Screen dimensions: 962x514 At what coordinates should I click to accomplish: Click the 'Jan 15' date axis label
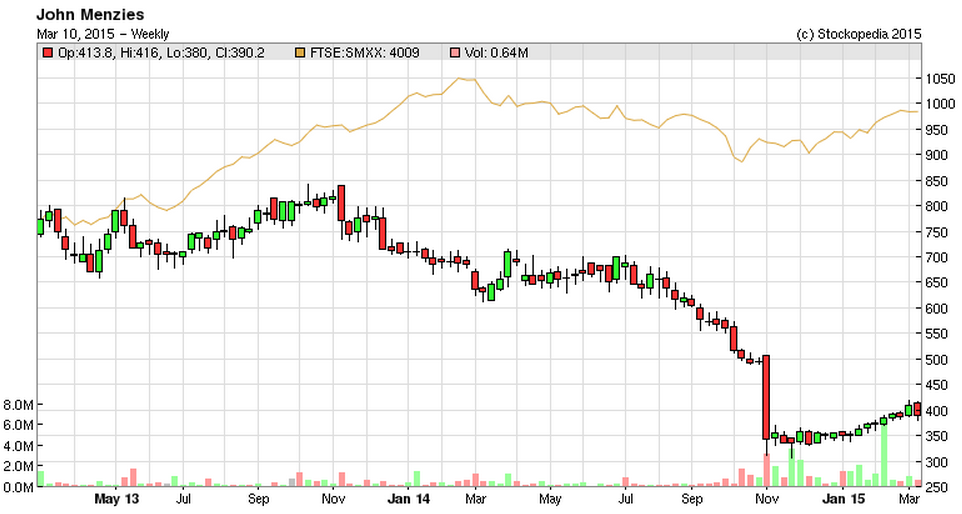(x=842, y=499)
